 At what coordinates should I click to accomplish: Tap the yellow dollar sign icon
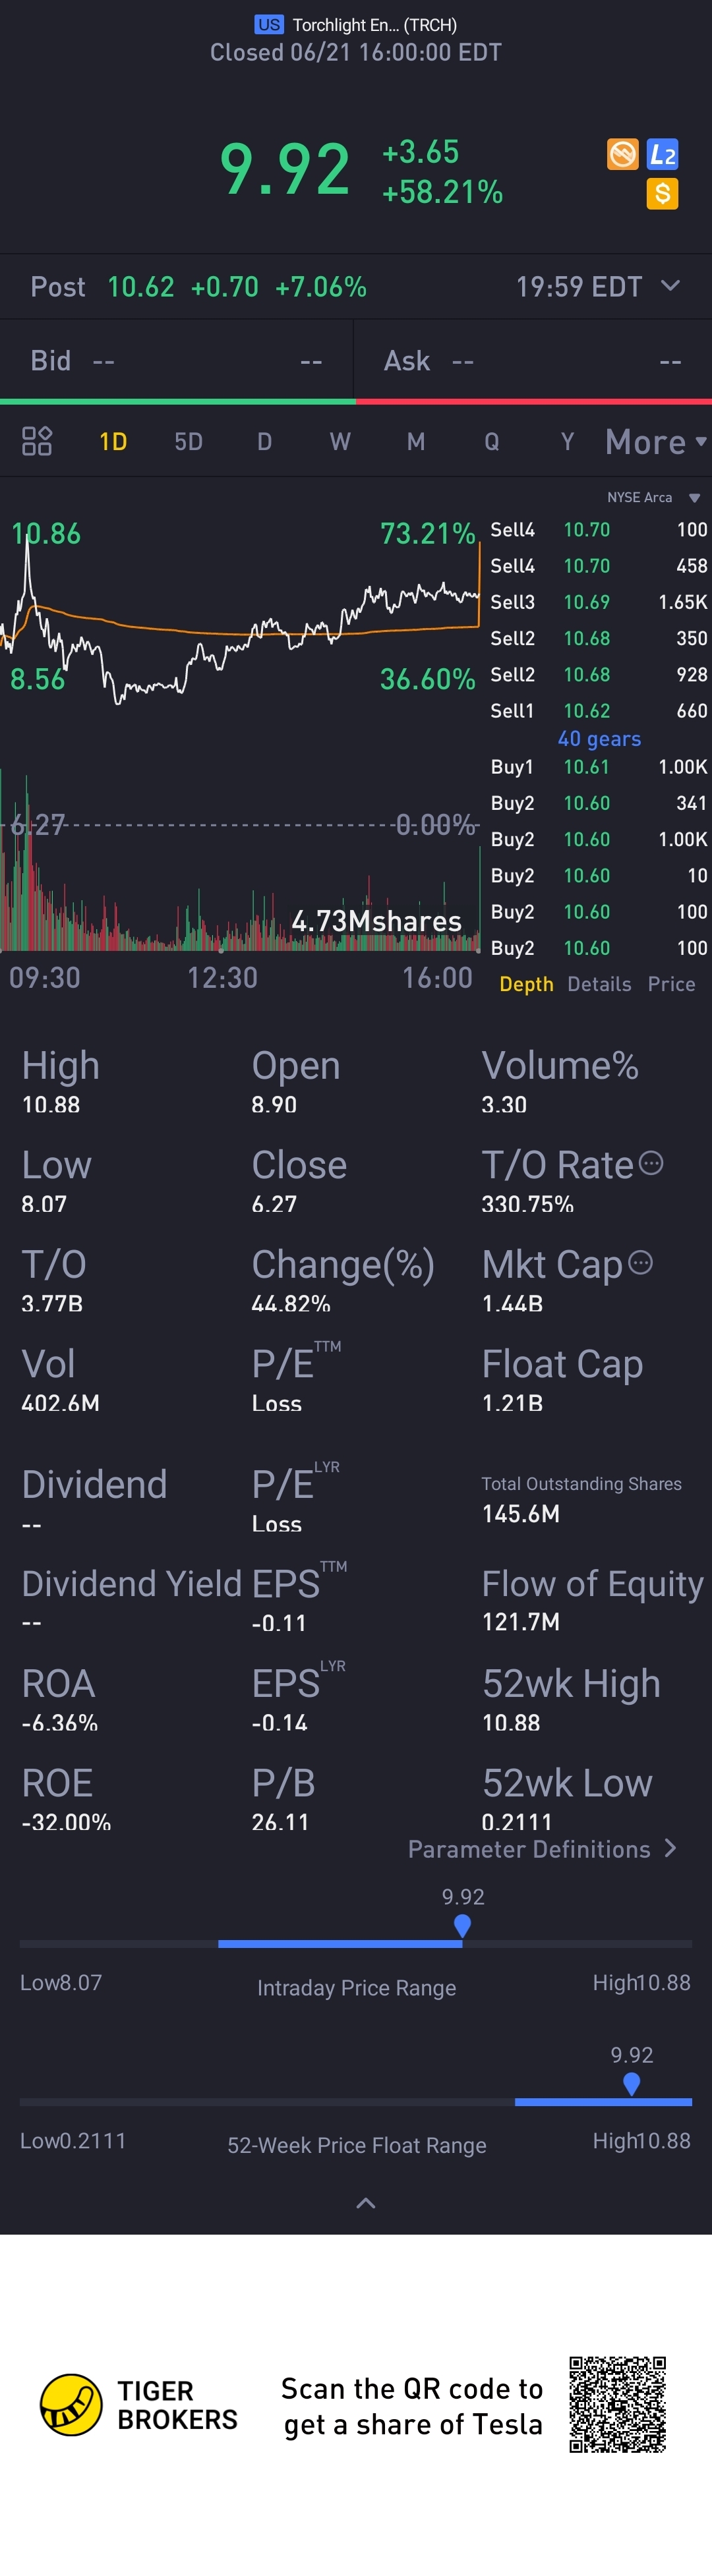coord(662,194)
